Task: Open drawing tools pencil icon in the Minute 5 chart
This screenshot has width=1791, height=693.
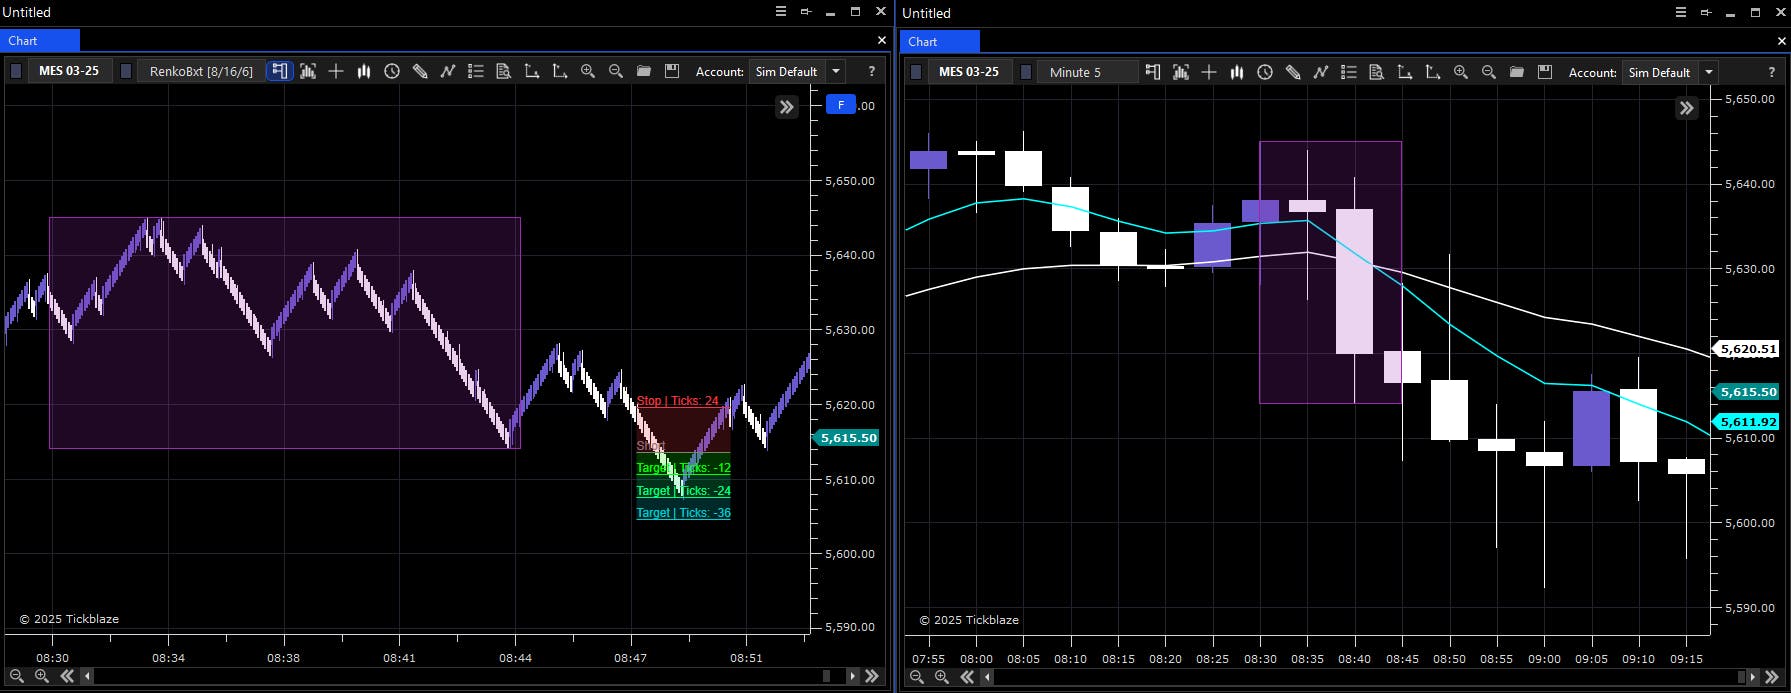Action: (1293, 72)
